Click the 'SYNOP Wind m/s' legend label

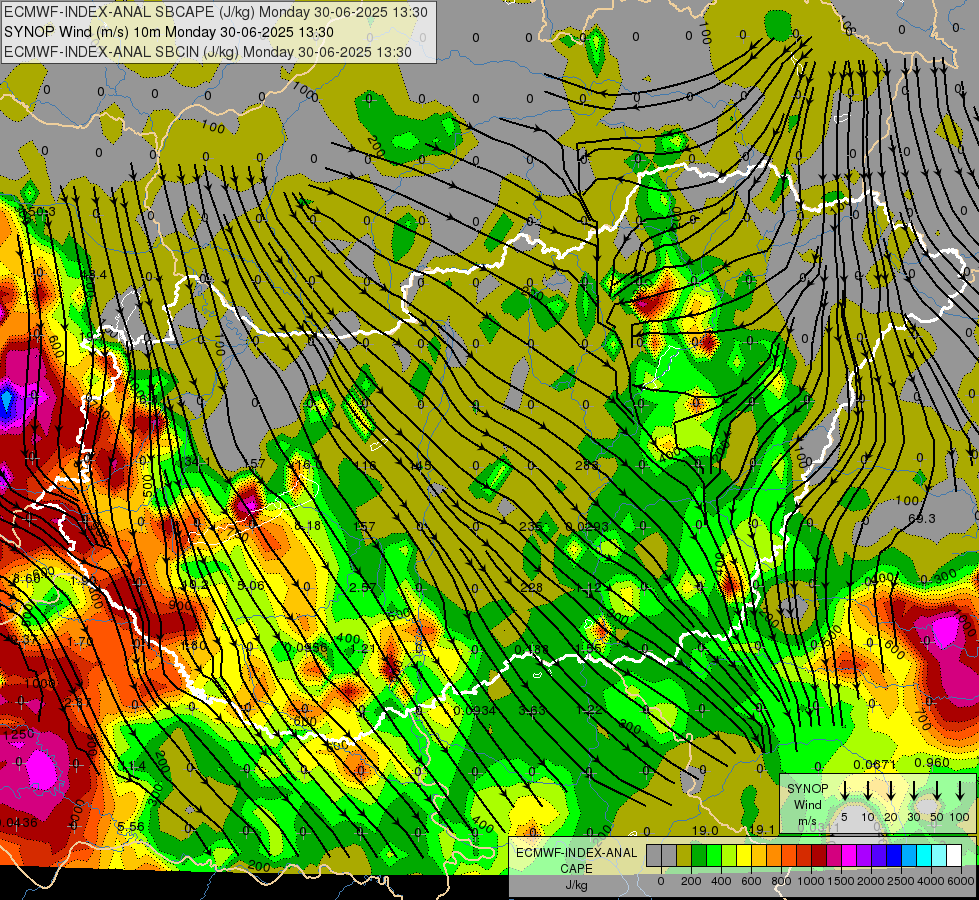807,804
